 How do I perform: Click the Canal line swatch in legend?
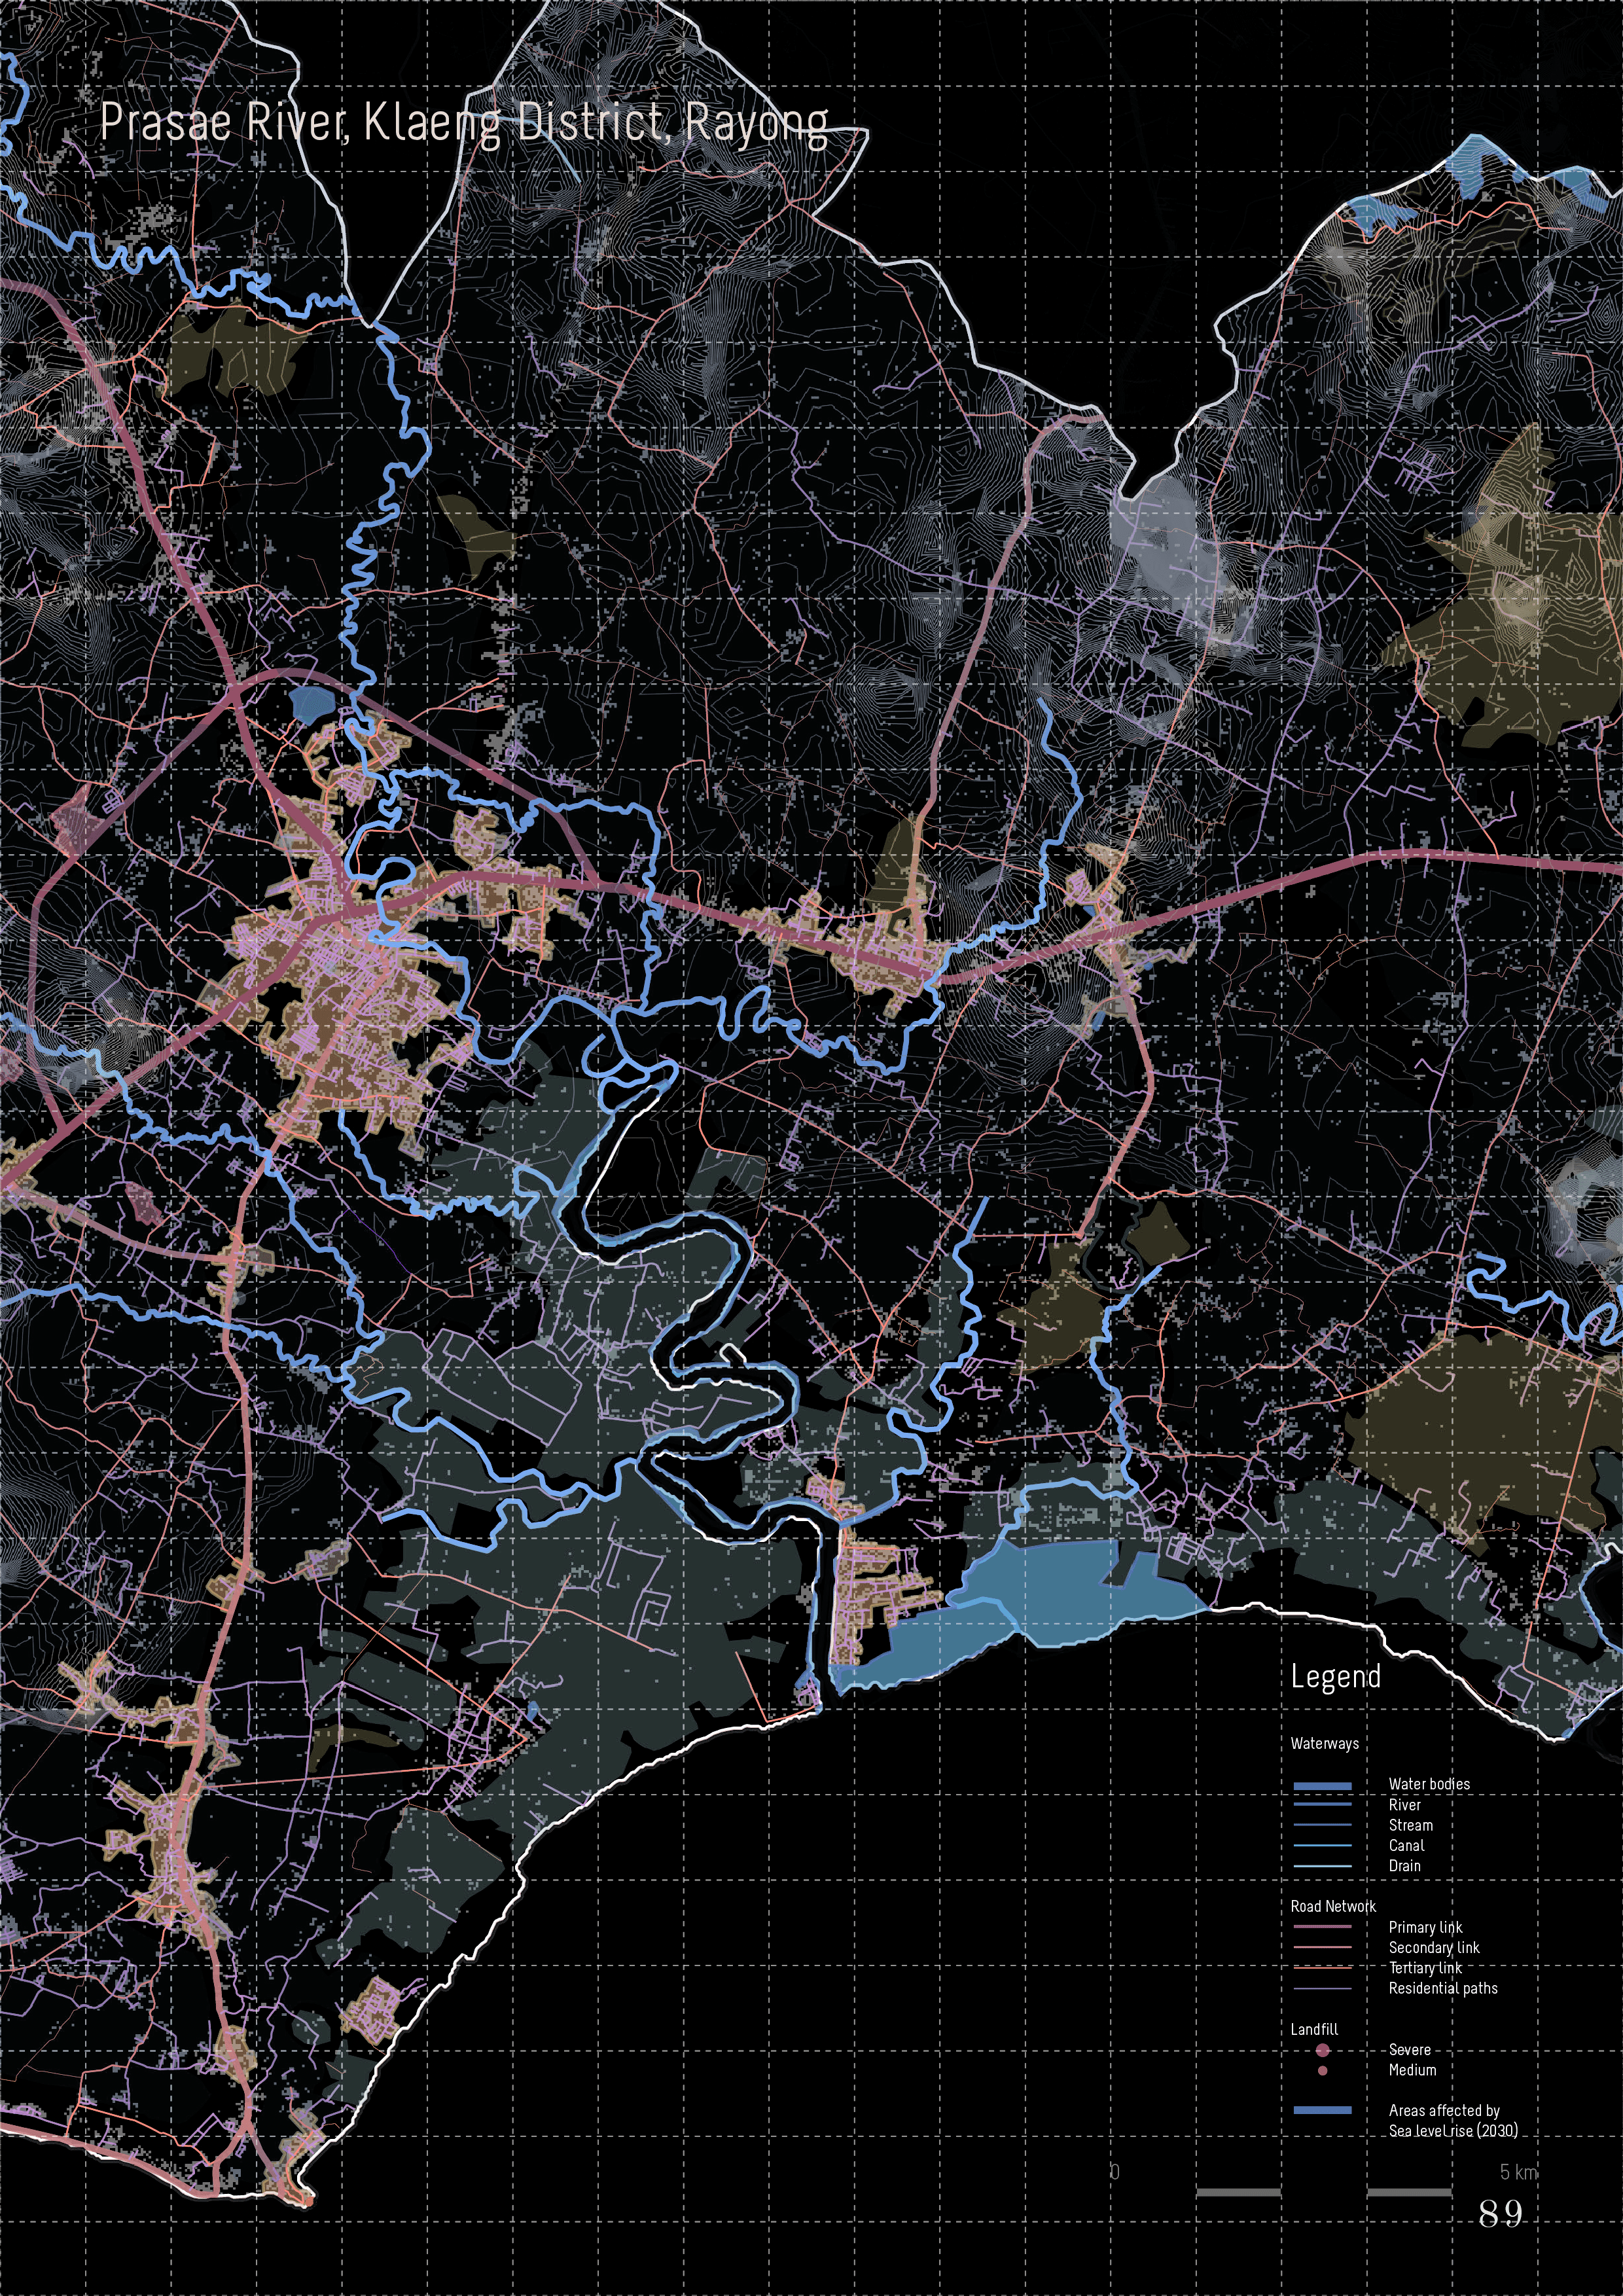(x=1322, y=1845)
